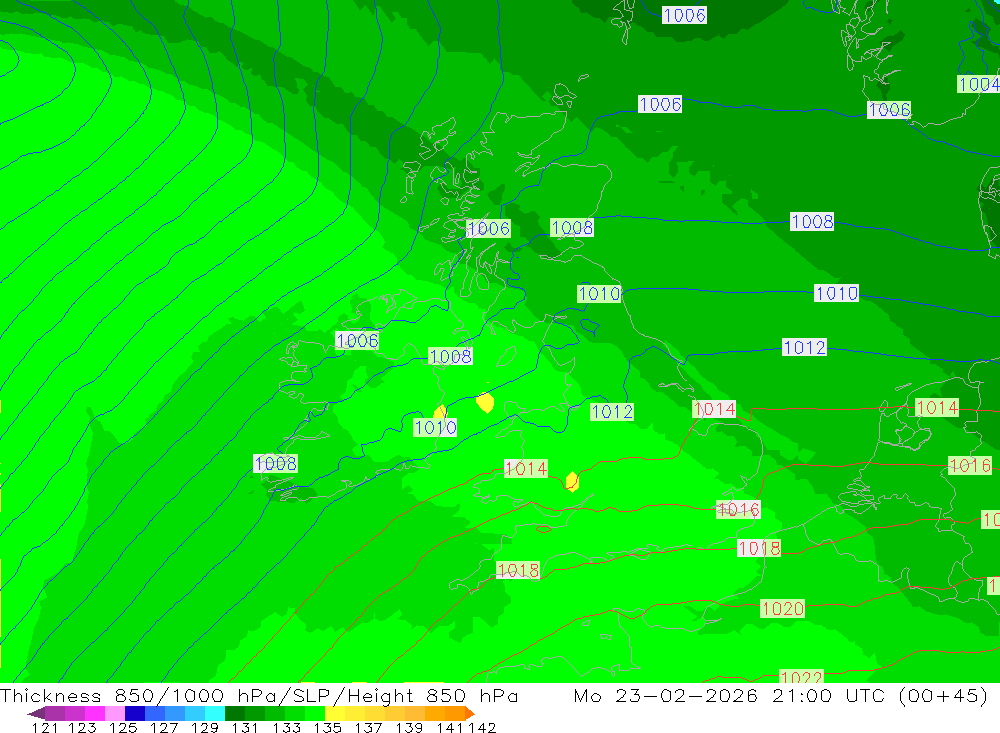Click the 'Thickness 850/1000 hPa/SLP/Height 850 hPa' title
Image resolution: width=1000 pixels, height=733 pixels.
(x=259, y=695)
